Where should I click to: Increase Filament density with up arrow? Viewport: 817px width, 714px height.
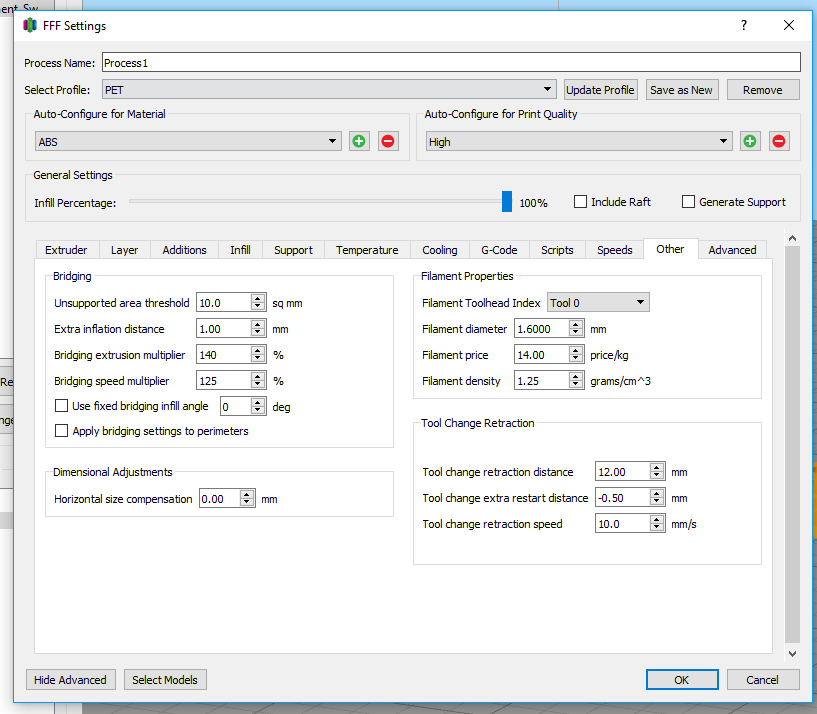pos(576,377)
